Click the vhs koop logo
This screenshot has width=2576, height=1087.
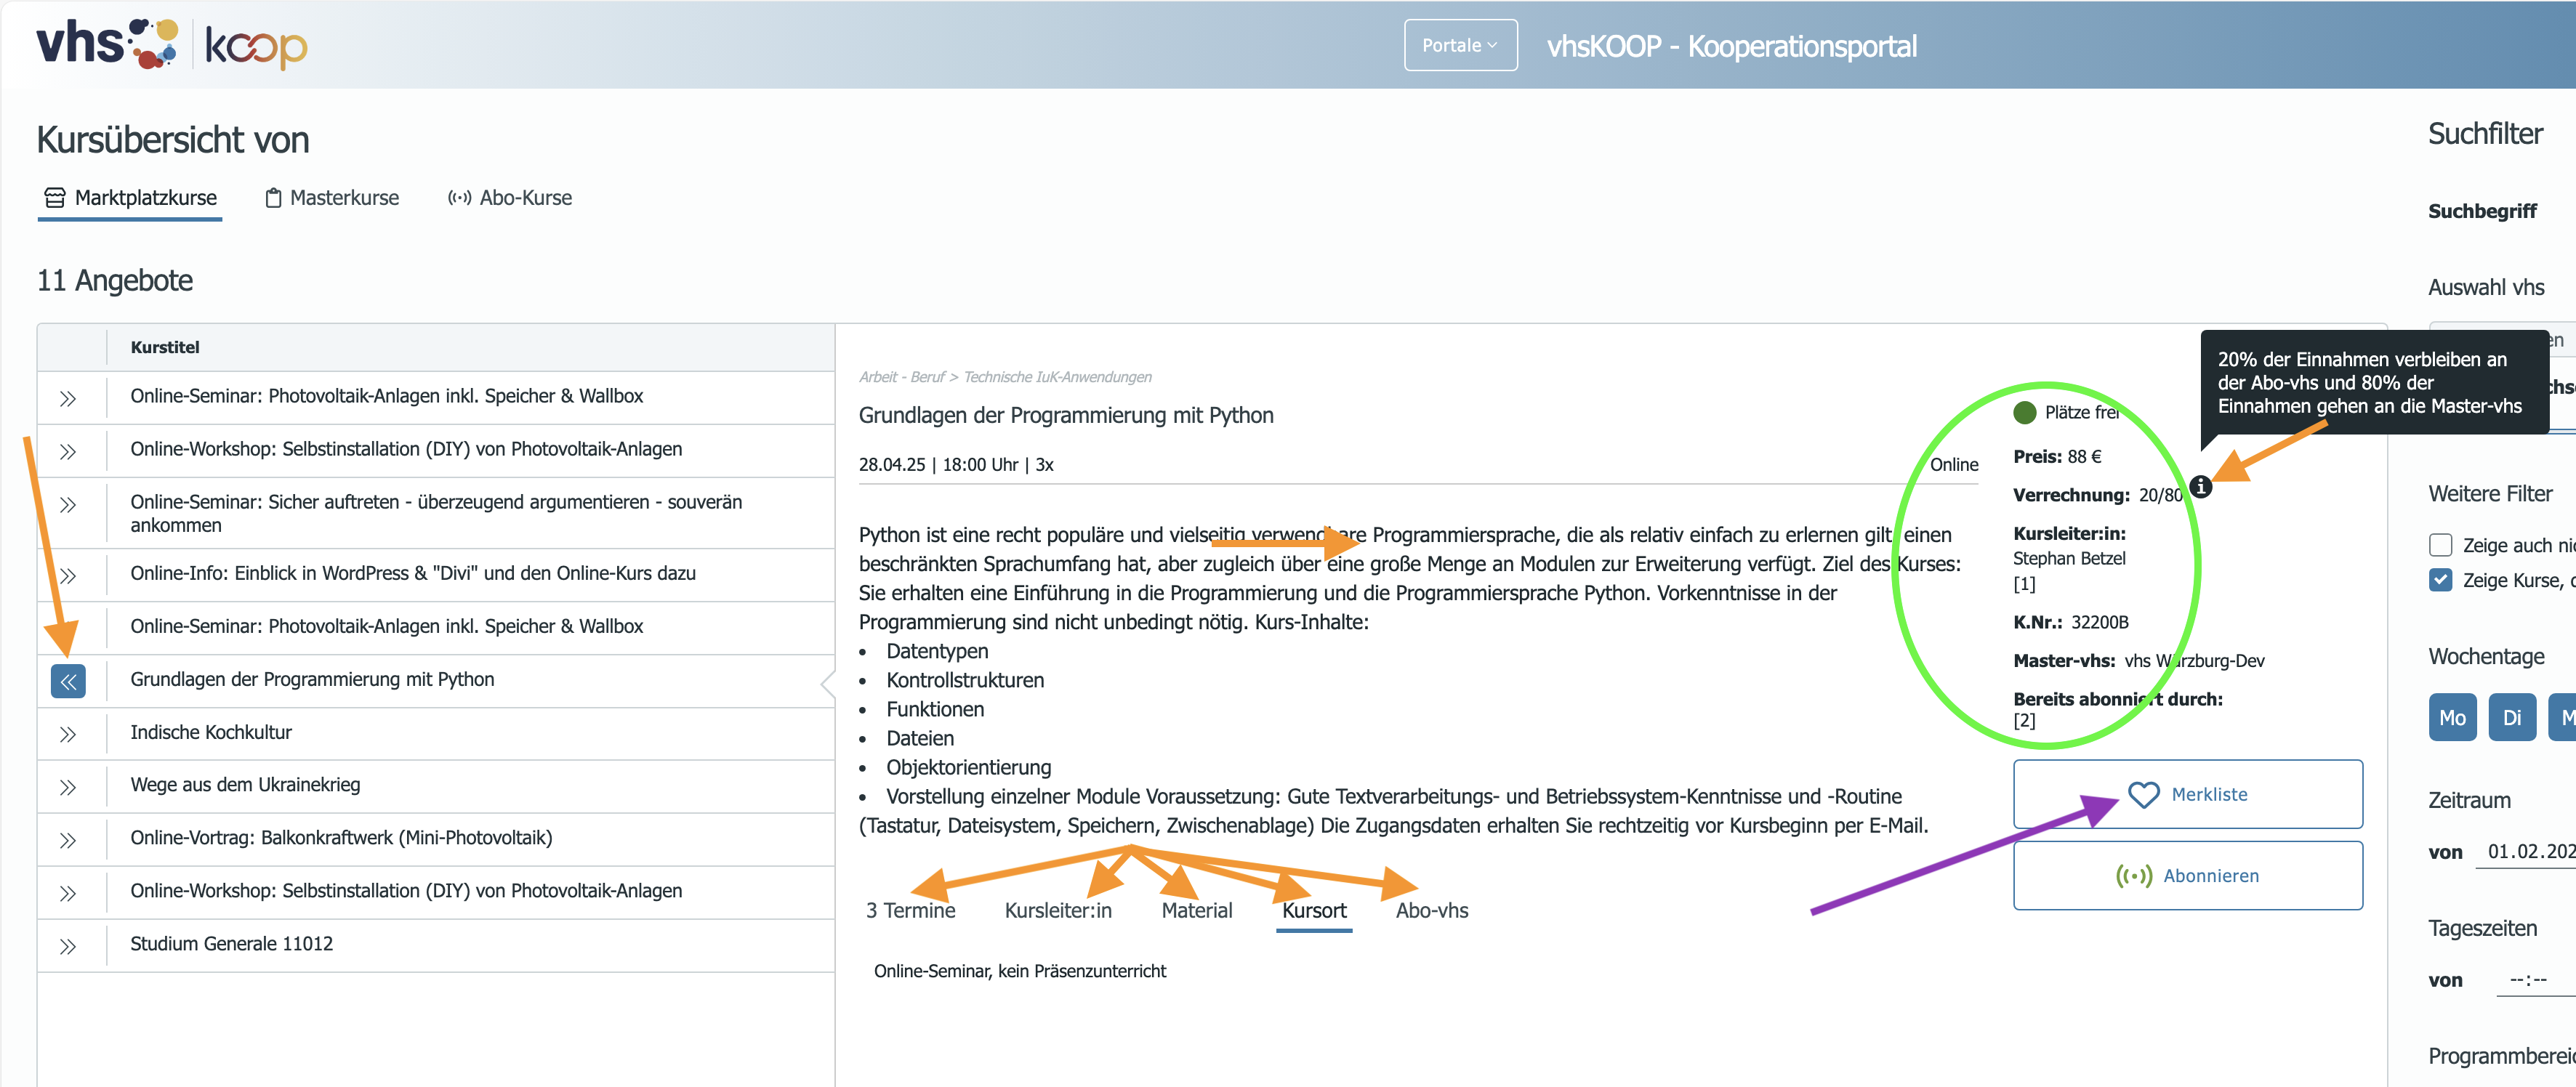point(172,45)
